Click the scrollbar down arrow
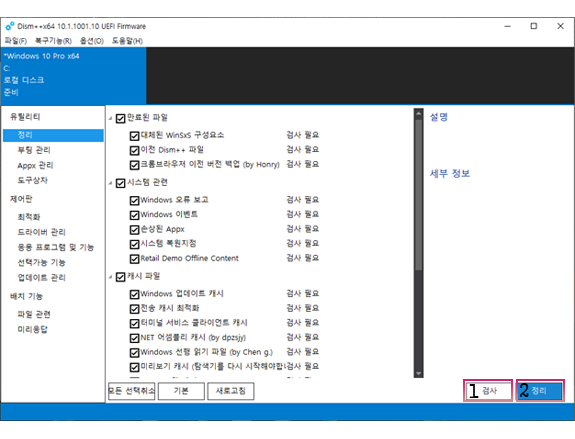575x439 pixels. click(418, 373)
